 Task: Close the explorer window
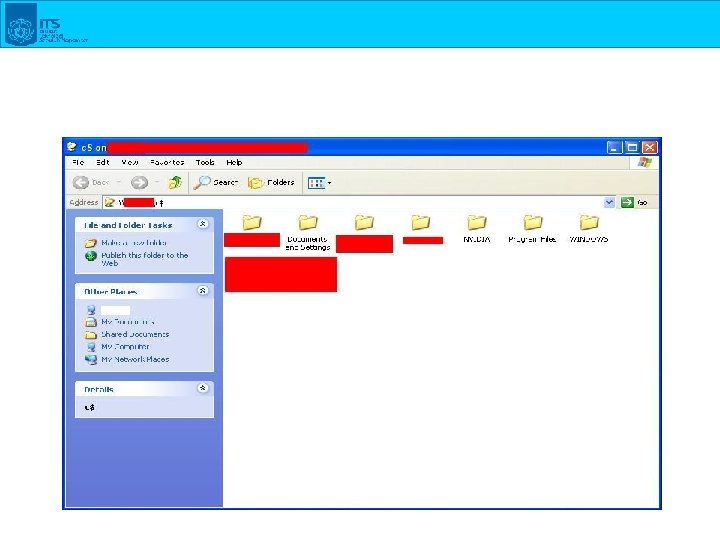click(649, 147)
